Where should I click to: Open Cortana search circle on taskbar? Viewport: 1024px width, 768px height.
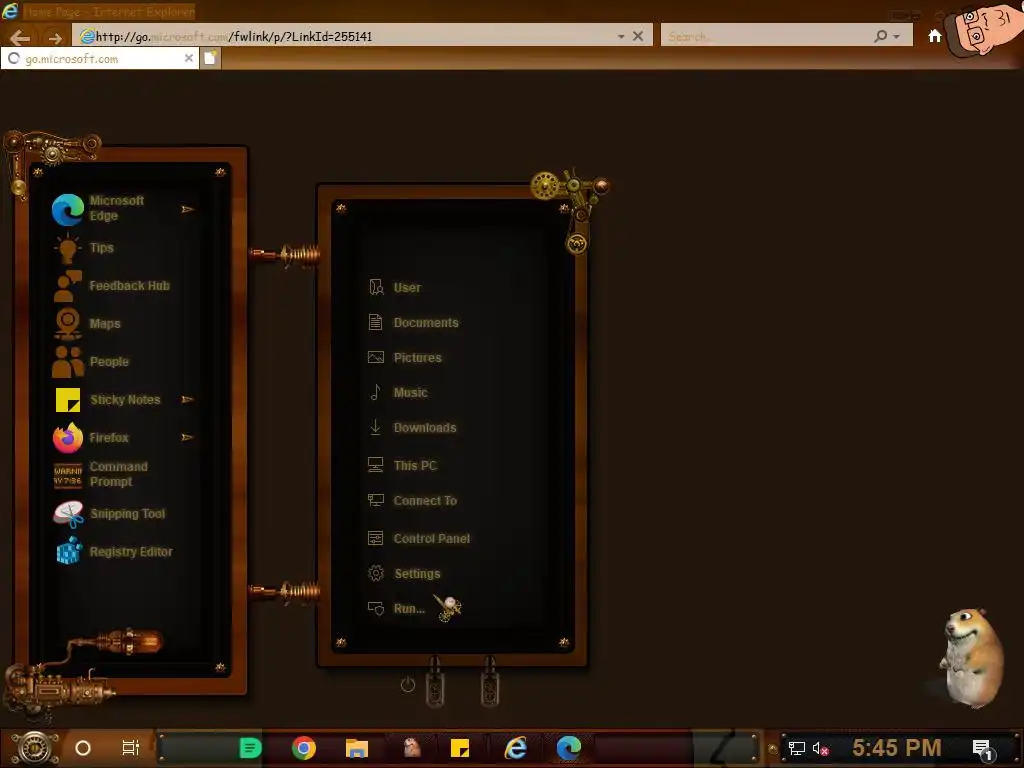pos(83,748)
